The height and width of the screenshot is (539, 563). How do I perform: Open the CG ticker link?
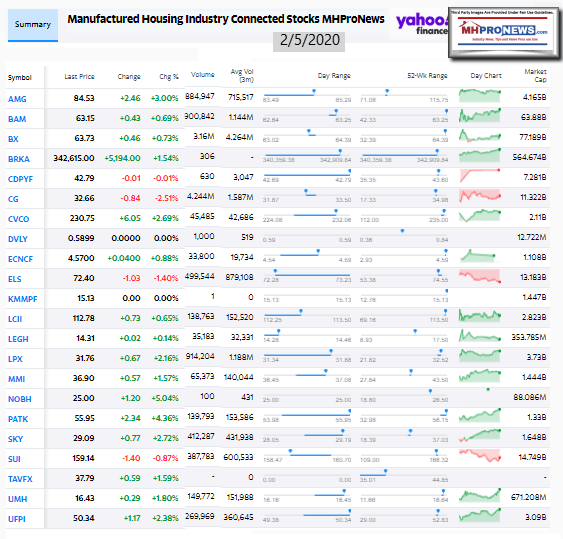13,199
